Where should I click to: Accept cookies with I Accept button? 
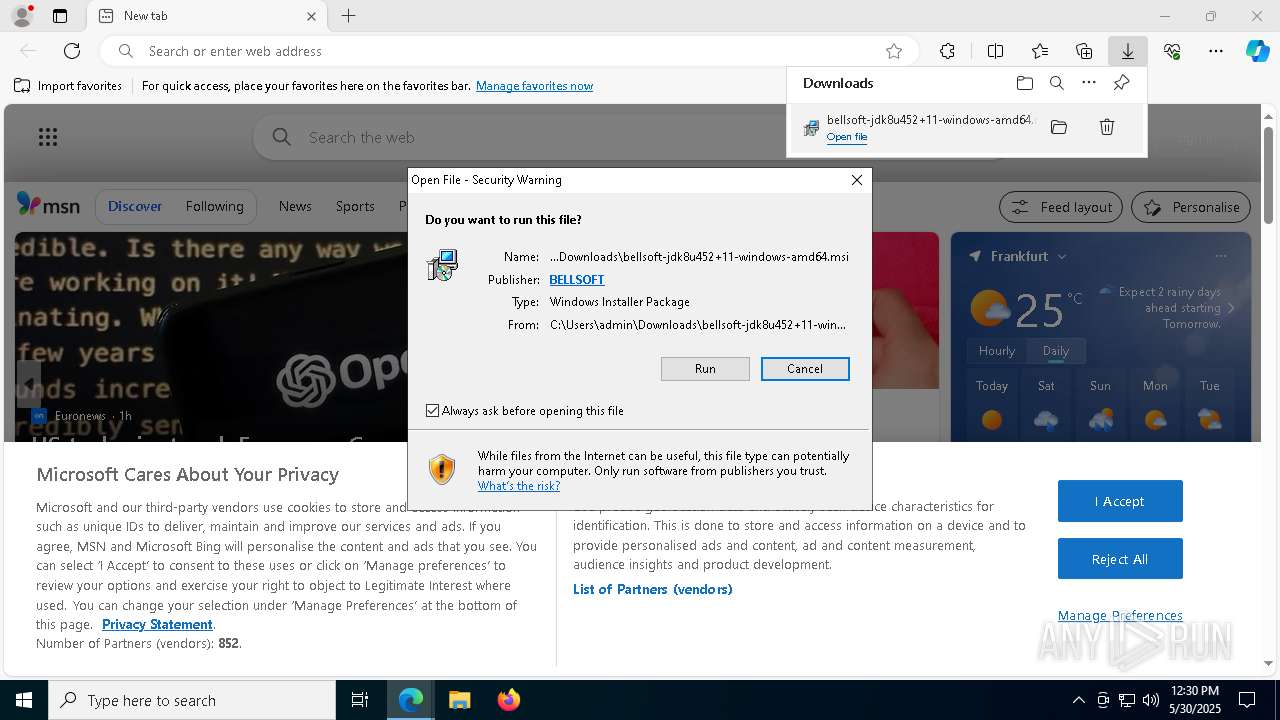pyautogui.click(x=1120, y=501)
